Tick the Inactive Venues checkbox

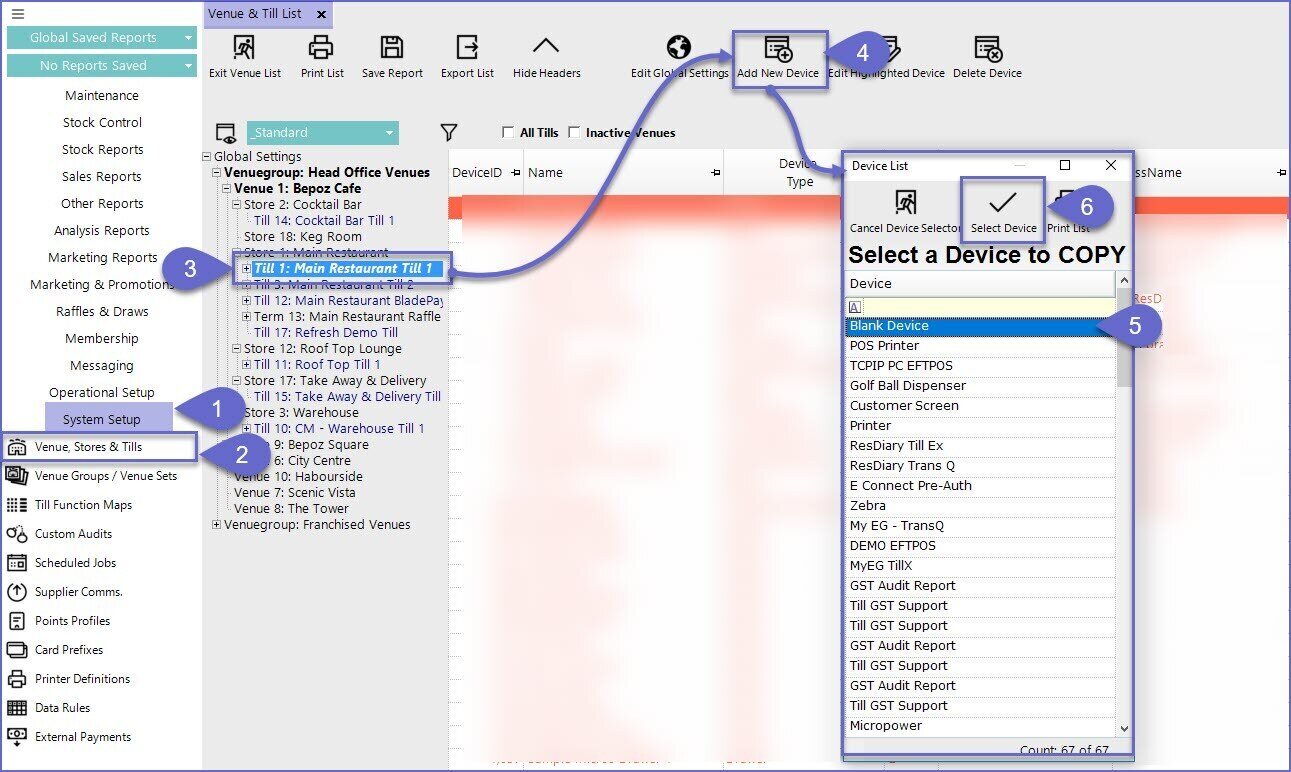click(x=575, y=133)
